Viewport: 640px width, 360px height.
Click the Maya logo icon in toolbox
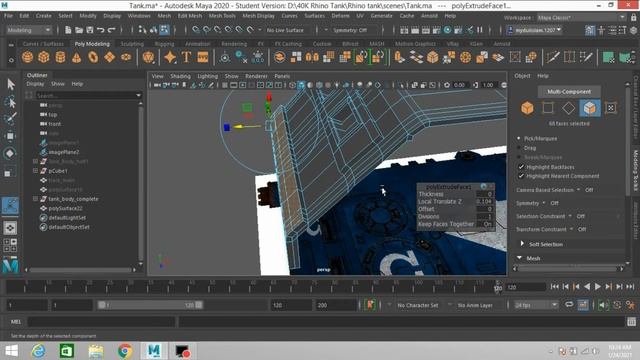(x=10, y=265)
